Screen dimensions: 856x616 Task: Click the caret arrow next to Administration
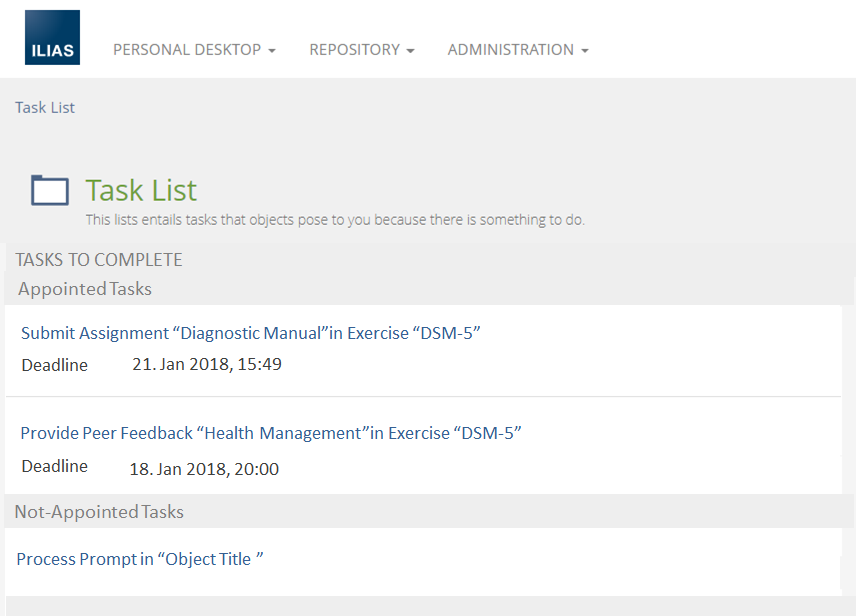584,51
